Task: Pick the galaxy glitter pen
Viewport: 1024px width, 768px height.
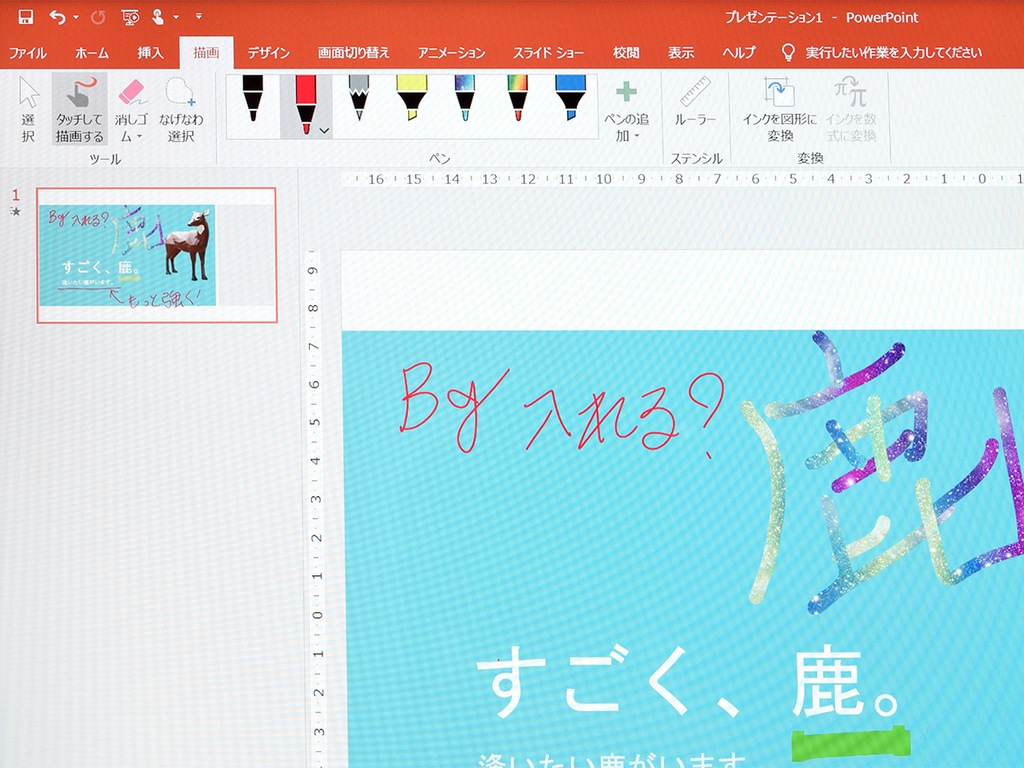Action: click(464, 99)
